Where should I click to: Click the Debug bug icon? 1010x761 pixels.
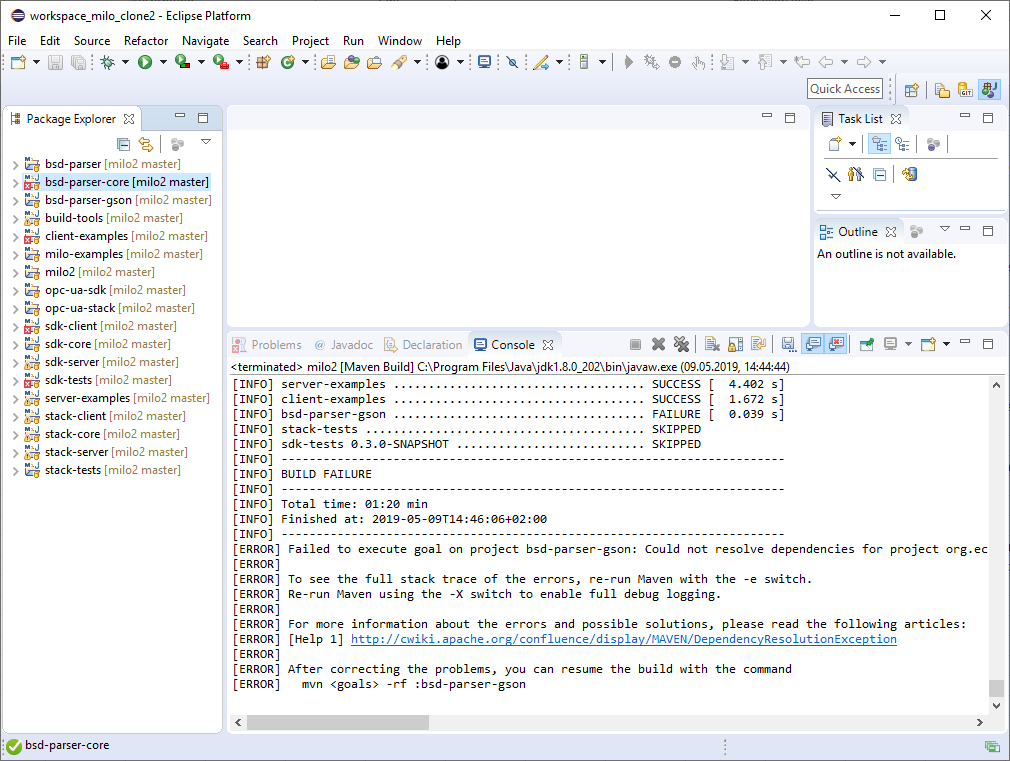click(107, 62)
